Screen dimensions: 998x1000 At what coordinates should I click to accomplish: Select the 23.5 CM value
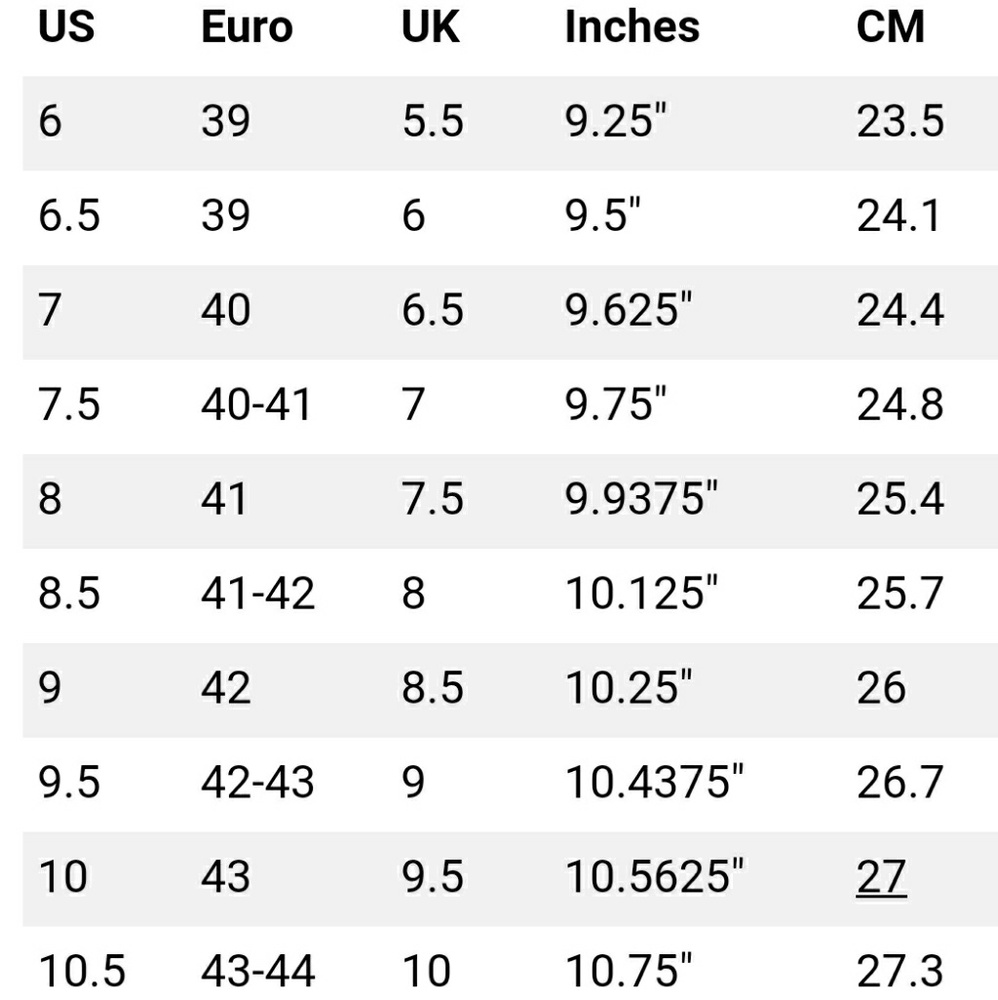point(900,121)
